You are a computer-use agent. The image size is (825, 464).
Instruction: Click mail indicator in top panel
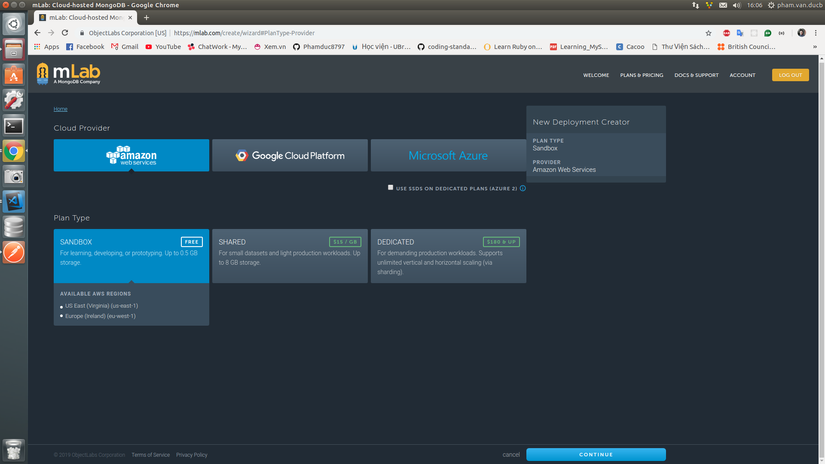coord(723,5)
